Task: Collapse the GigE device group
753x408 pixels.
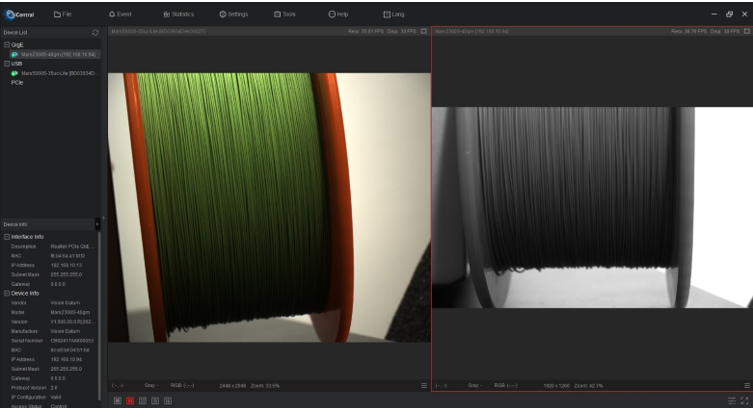Action: tap(6, 45)
